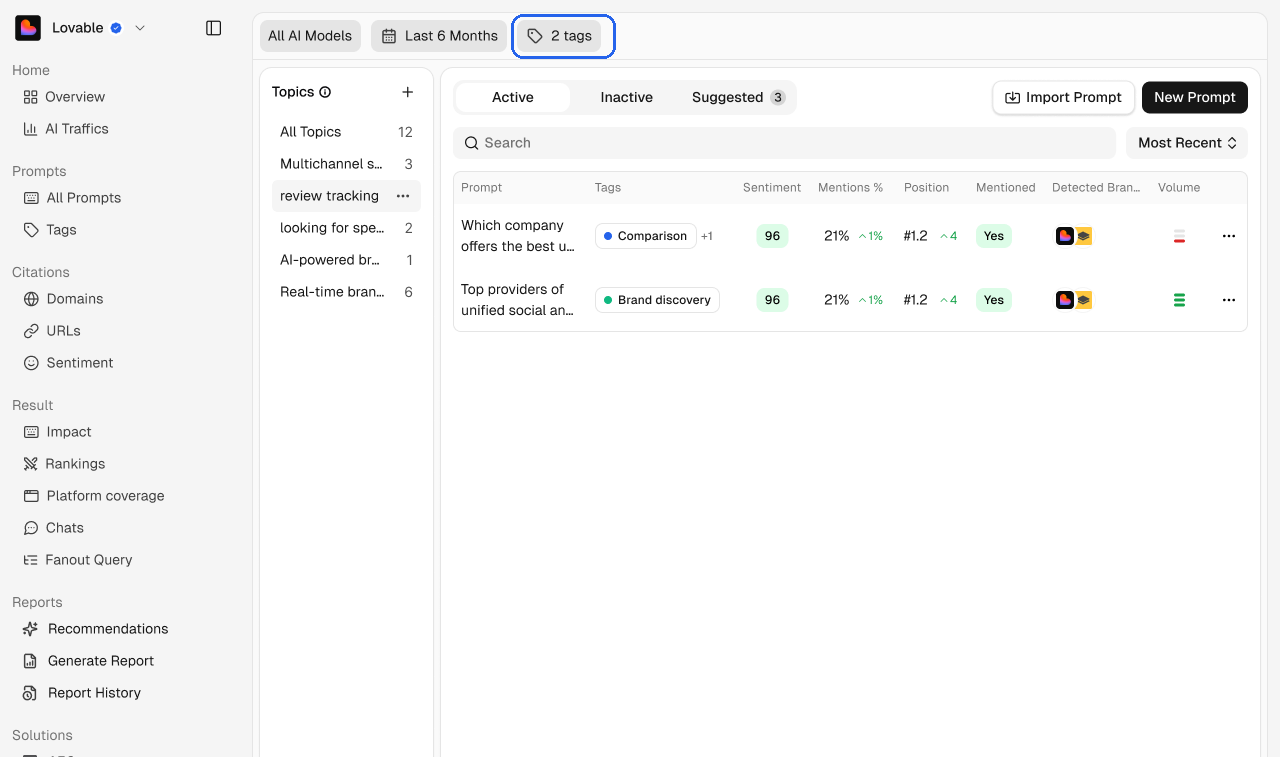Click the Topics info icon
The image size is (1280, 757).
coord(325,92)
